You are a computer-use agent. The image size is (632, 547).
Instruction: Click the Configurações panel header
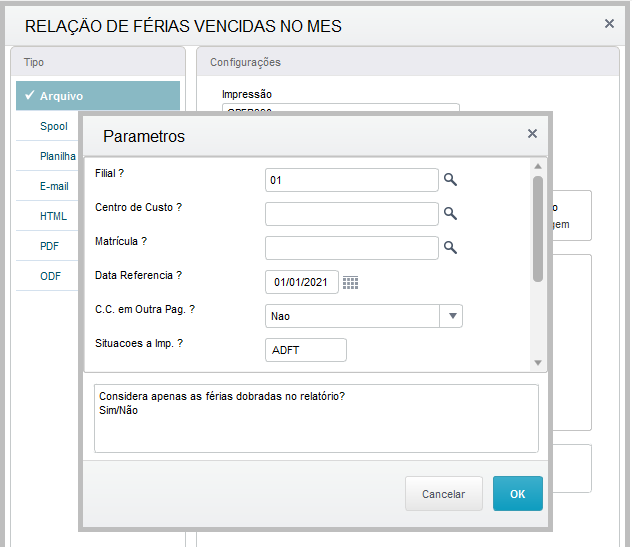click(x=407, y=62)
